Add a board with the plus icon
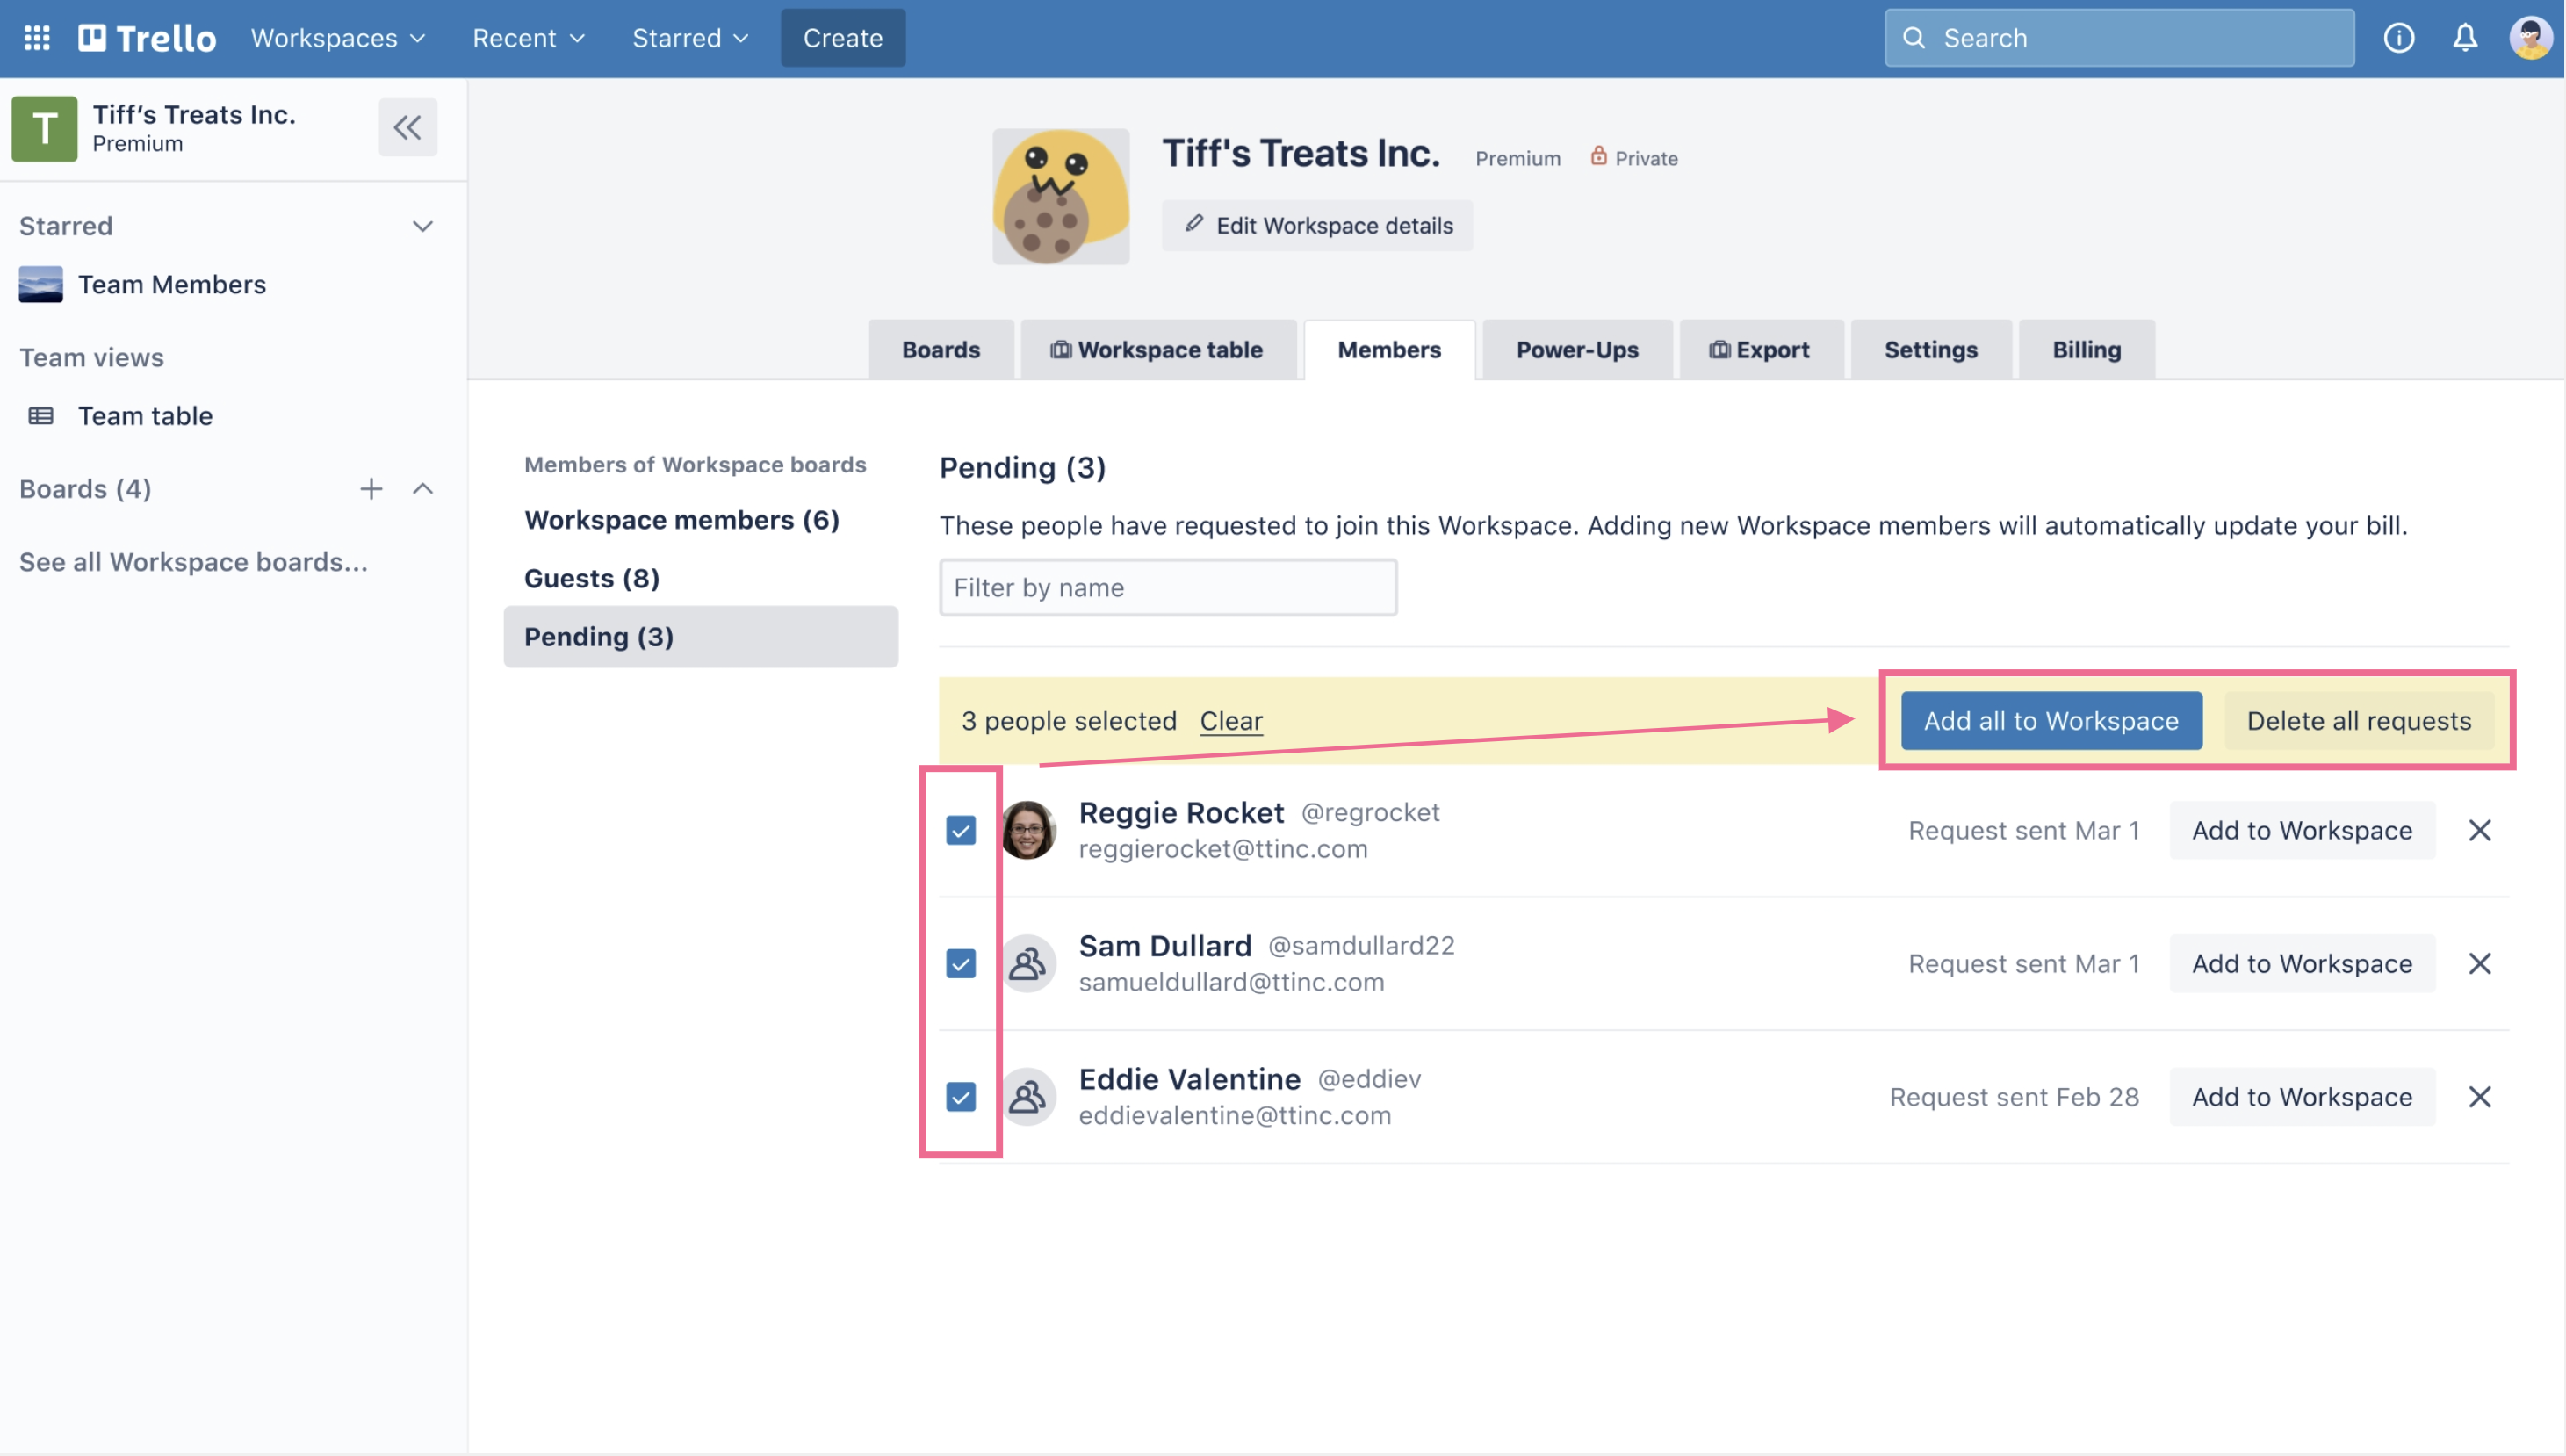This screenshot has width=2566, height=1456. coord(371,489)
